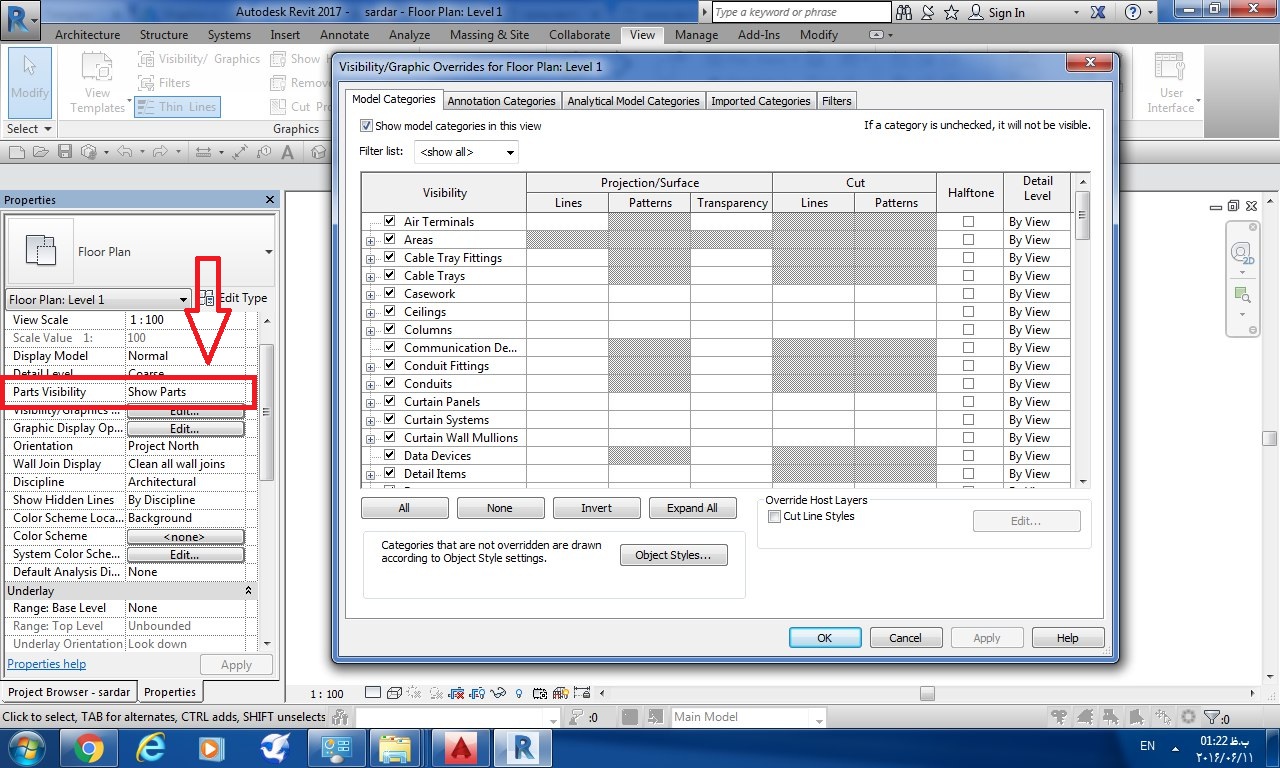
Task: Click the Visual Style icon in view control bar
Action: click(394, 693)
